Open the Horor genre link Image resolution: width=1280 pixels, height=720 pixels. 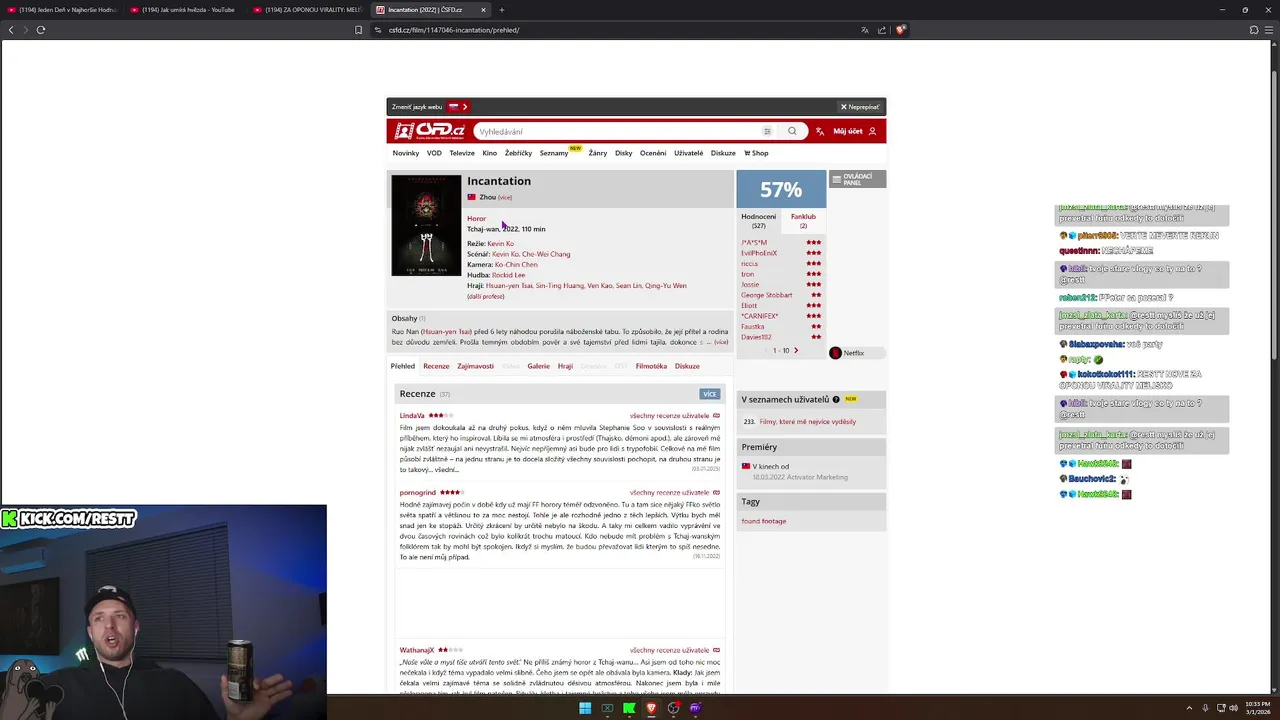[x=476, y=219]
